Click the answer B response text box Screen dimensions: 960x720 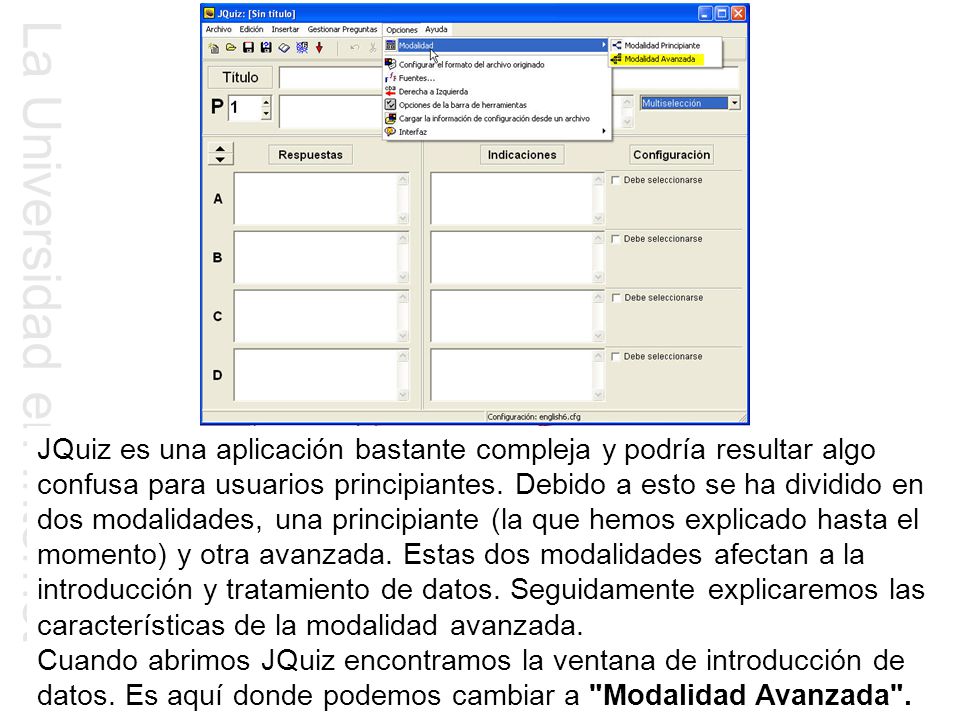(316, 258)
